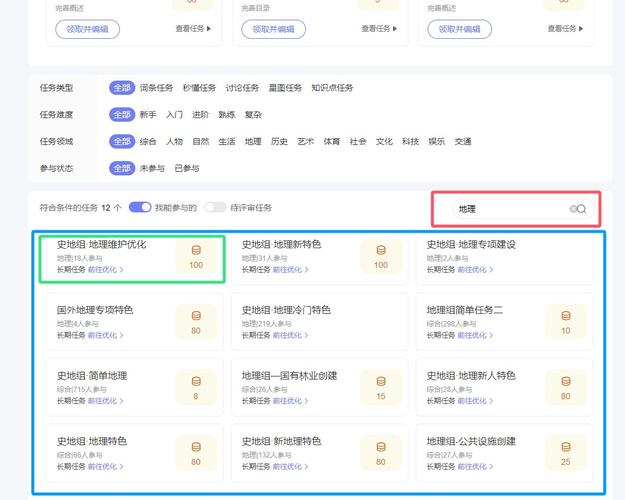
Task: Filter task type to 知识点任务
Action: (332, 88)
